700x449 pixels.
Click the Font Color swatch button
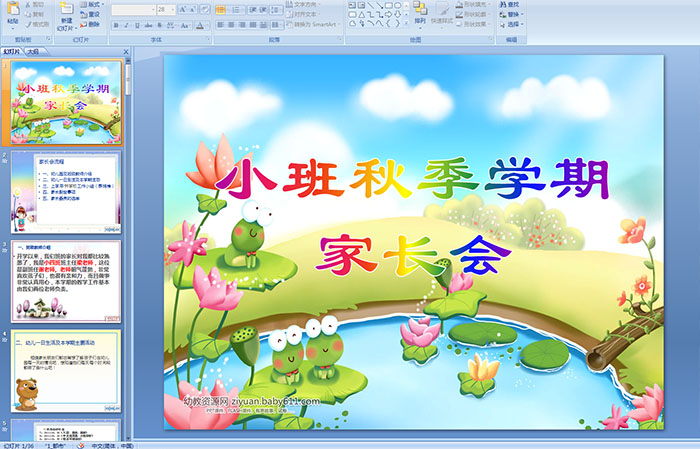(x=200, y=25)
